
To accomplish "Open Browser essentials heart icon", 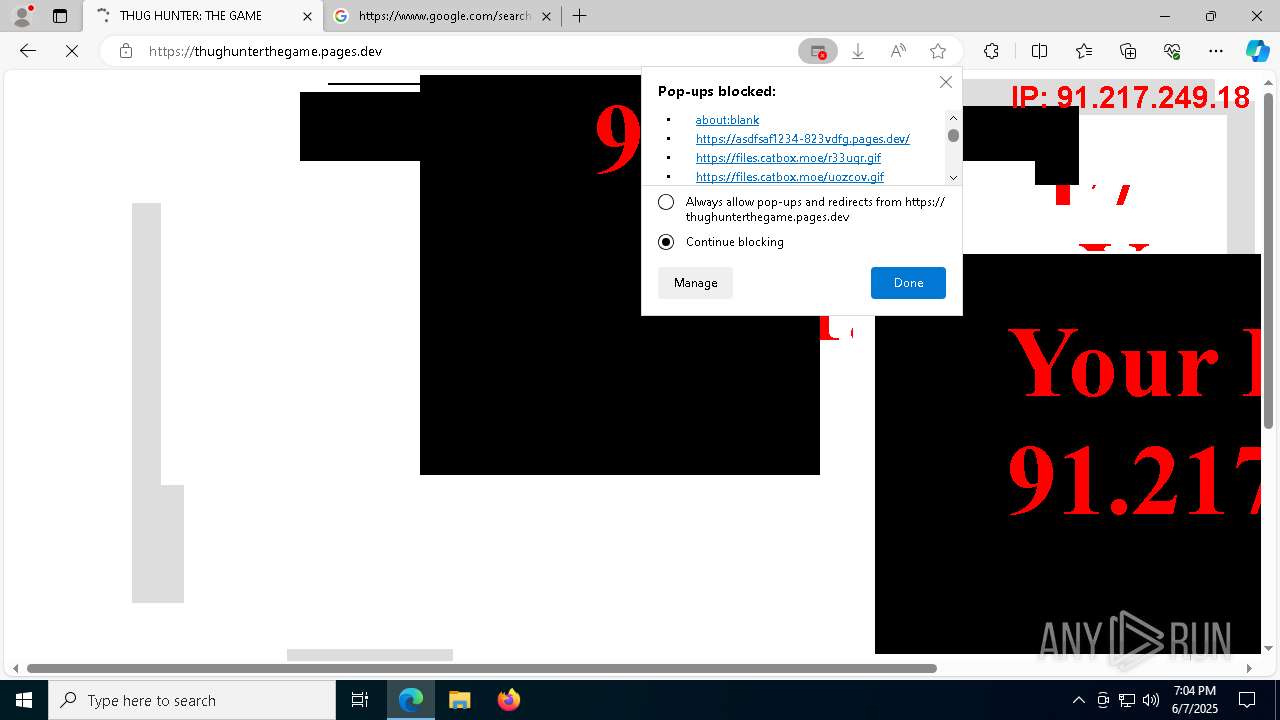I will (1172, 51).
